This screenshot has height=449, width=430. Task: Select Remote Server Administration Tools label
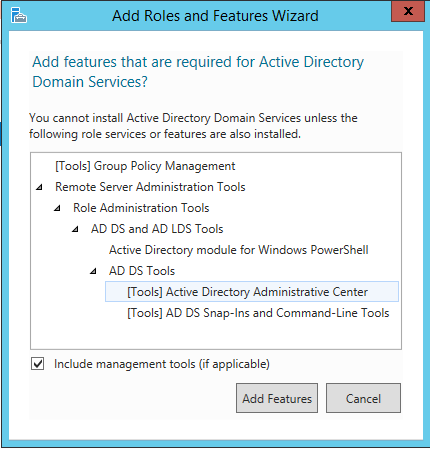point(150,187)
